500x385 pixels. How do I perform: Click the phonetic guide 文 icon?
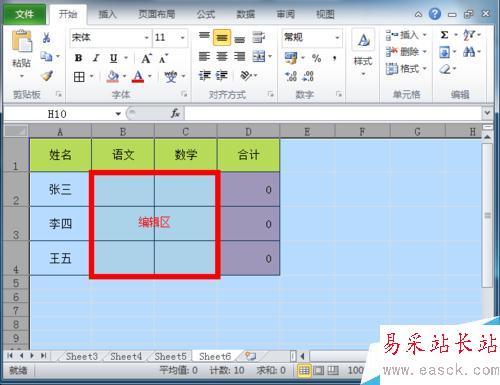coord(171,77)
